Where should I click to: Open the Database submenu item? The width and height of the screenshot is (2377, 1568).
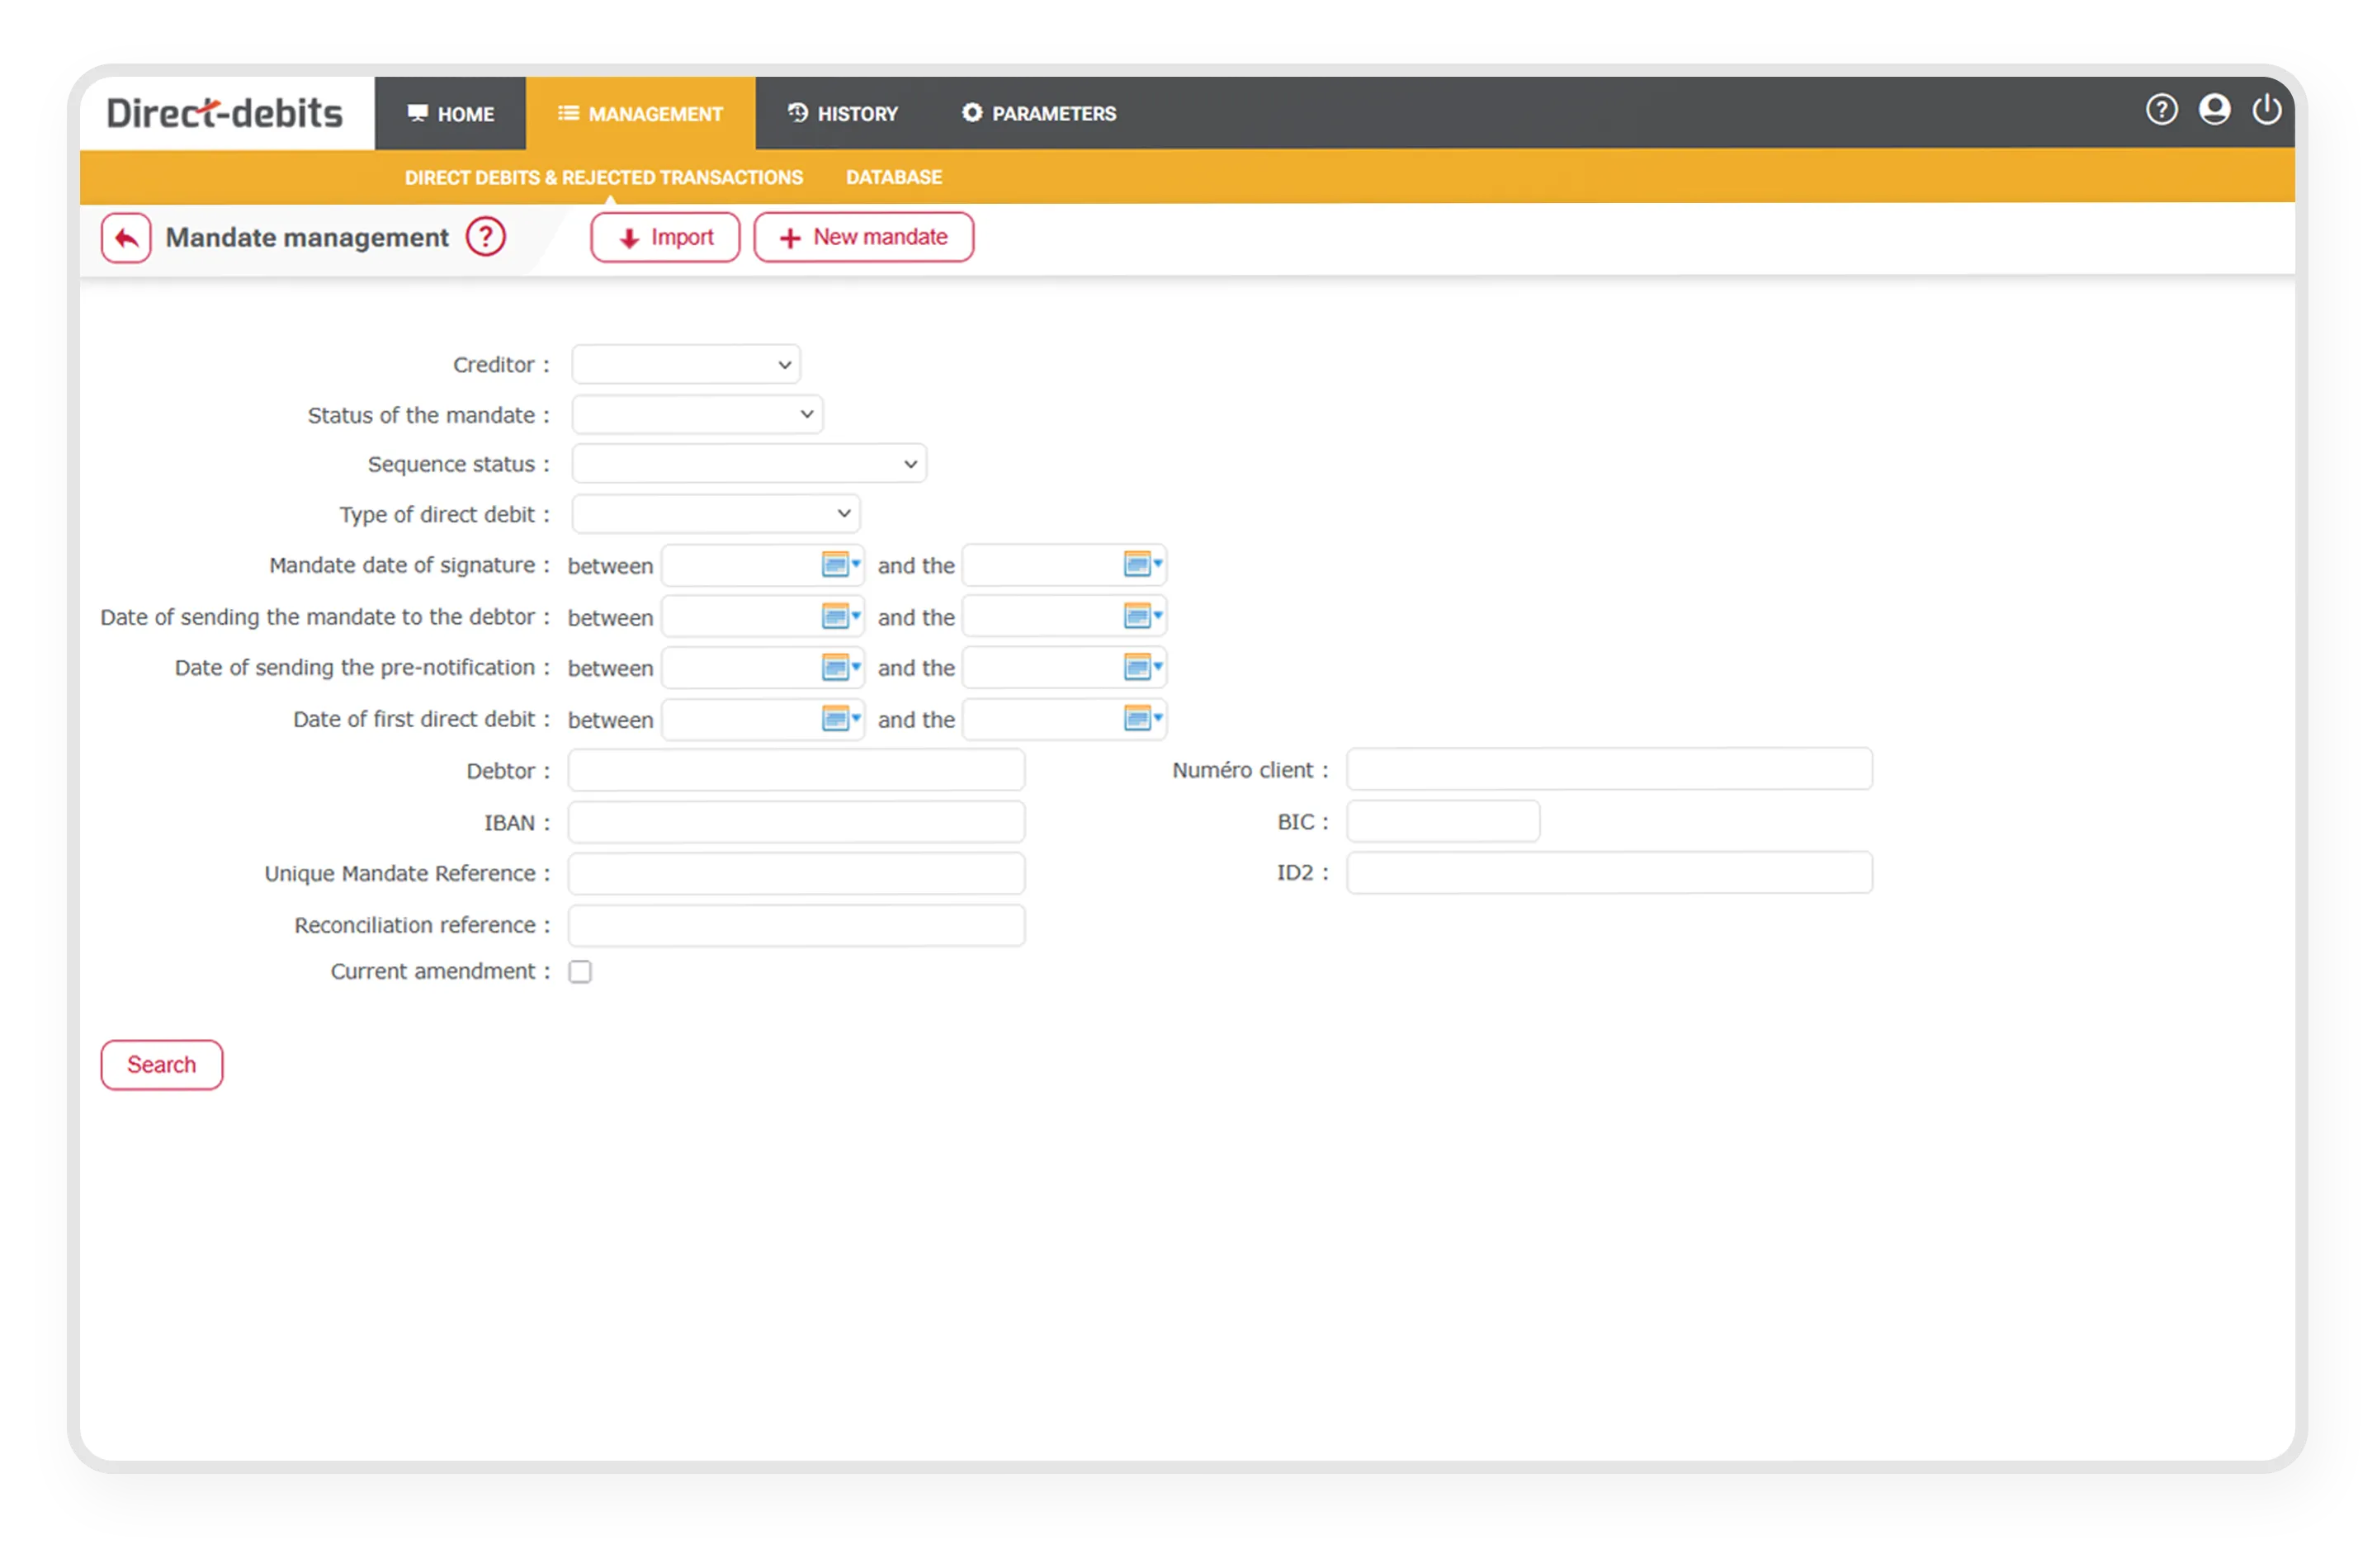pos(893,177)
